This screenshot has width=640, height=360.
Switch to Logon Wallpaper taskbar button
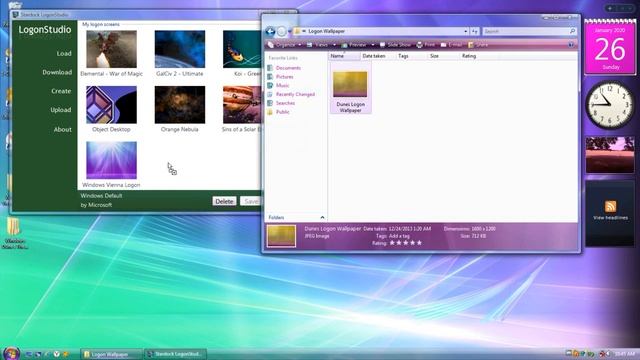[111, 354]
